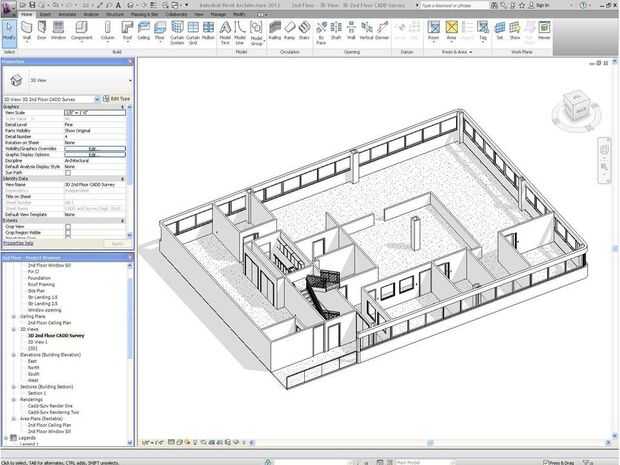Select the Roof tool
The height and width of the screenshot is (465, 620).
[x=127, y=31]
